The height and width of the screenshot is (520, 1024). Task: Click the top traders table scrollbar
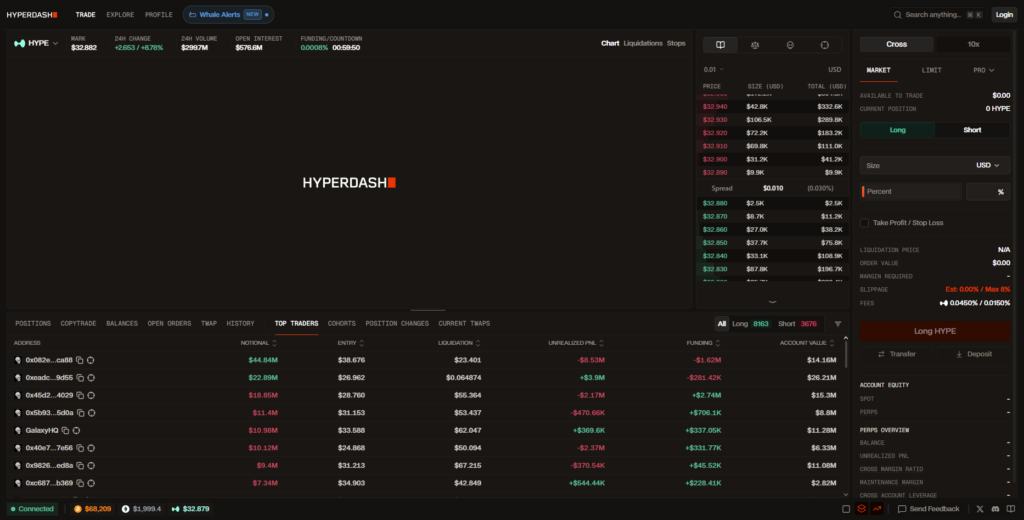pos(846,353)
